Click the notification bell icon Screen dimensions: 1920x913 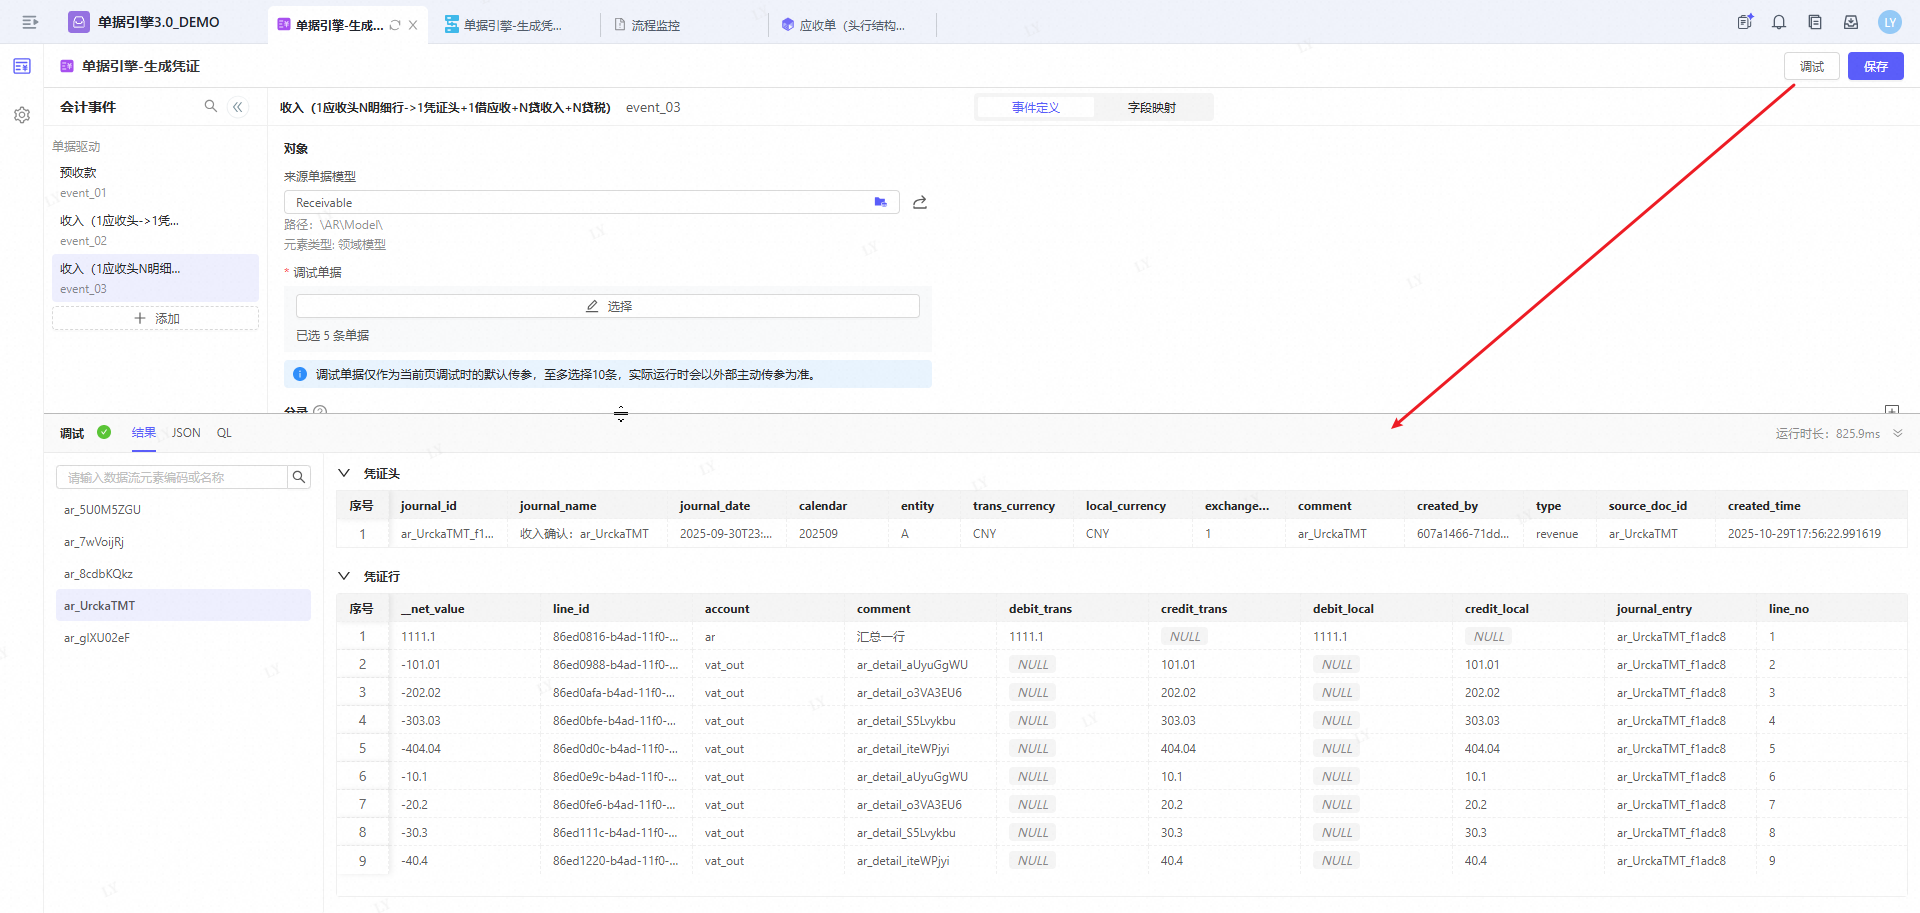1779,22
